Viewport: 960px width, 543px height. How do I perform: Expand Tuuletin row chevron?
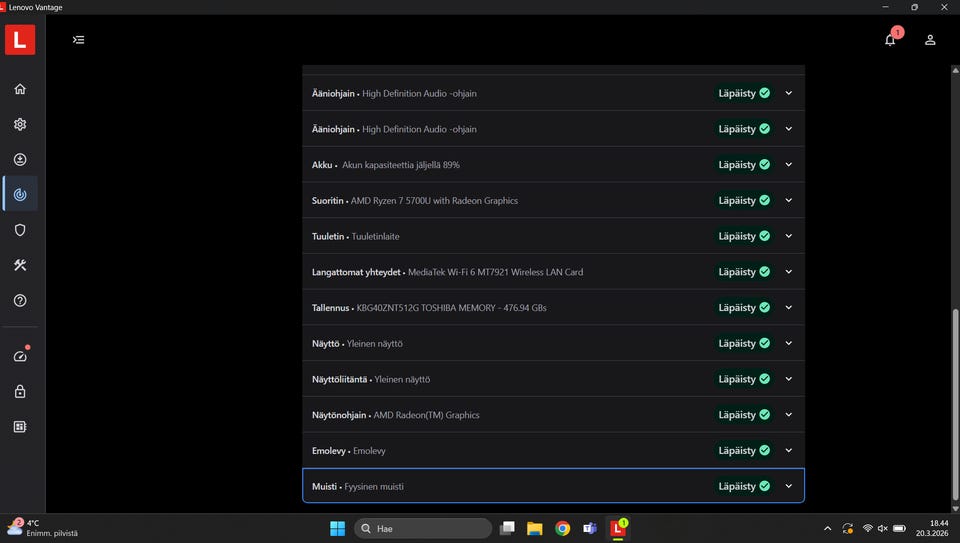point(789,236)
